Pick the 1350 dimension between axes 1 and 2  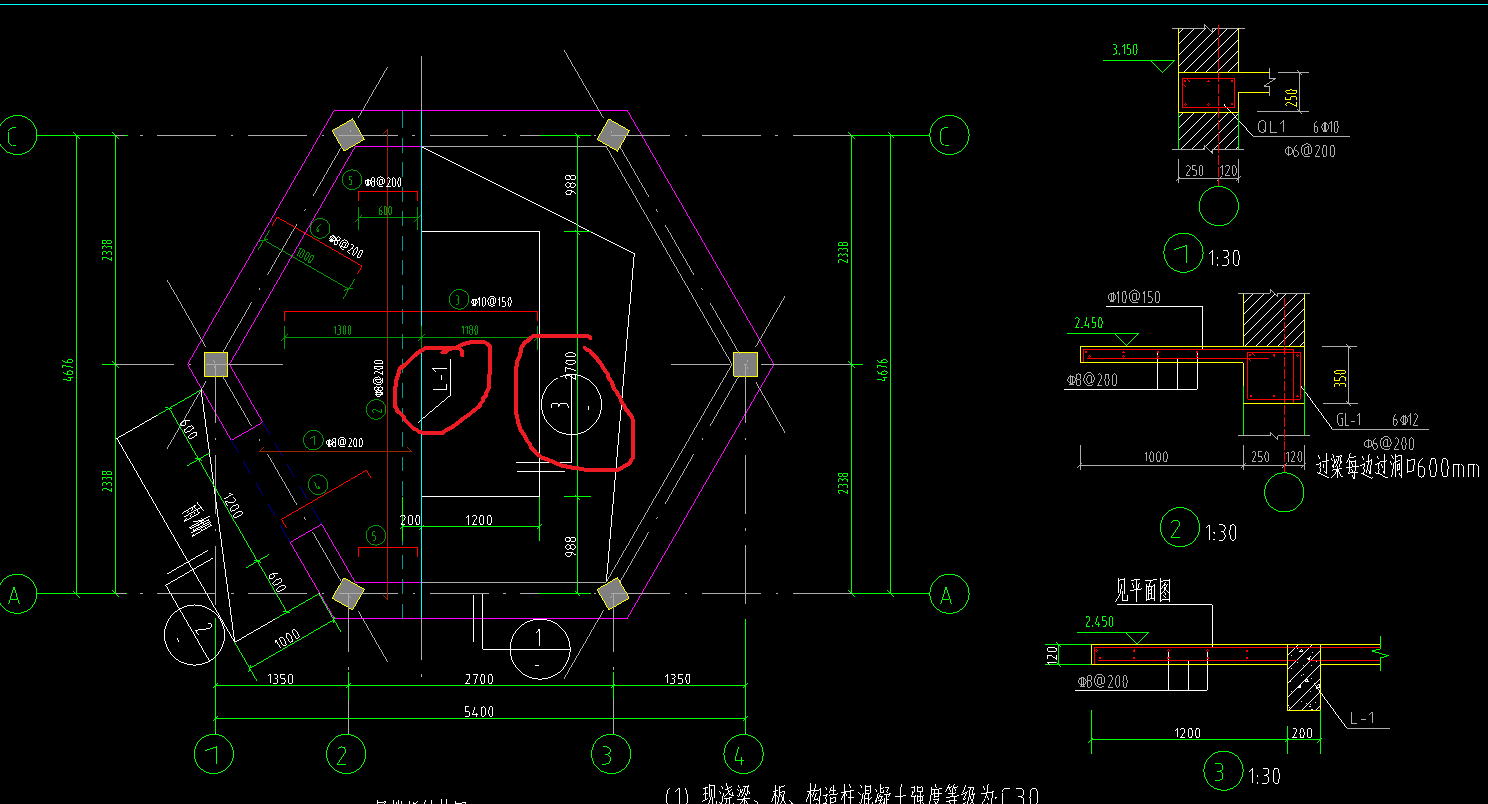(280, 680)
